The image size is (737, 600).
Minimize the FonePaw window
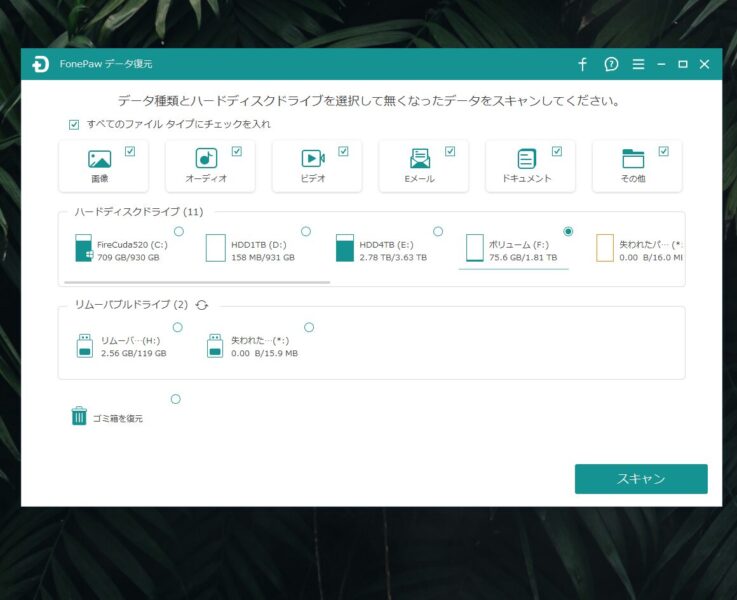point(661,64)
